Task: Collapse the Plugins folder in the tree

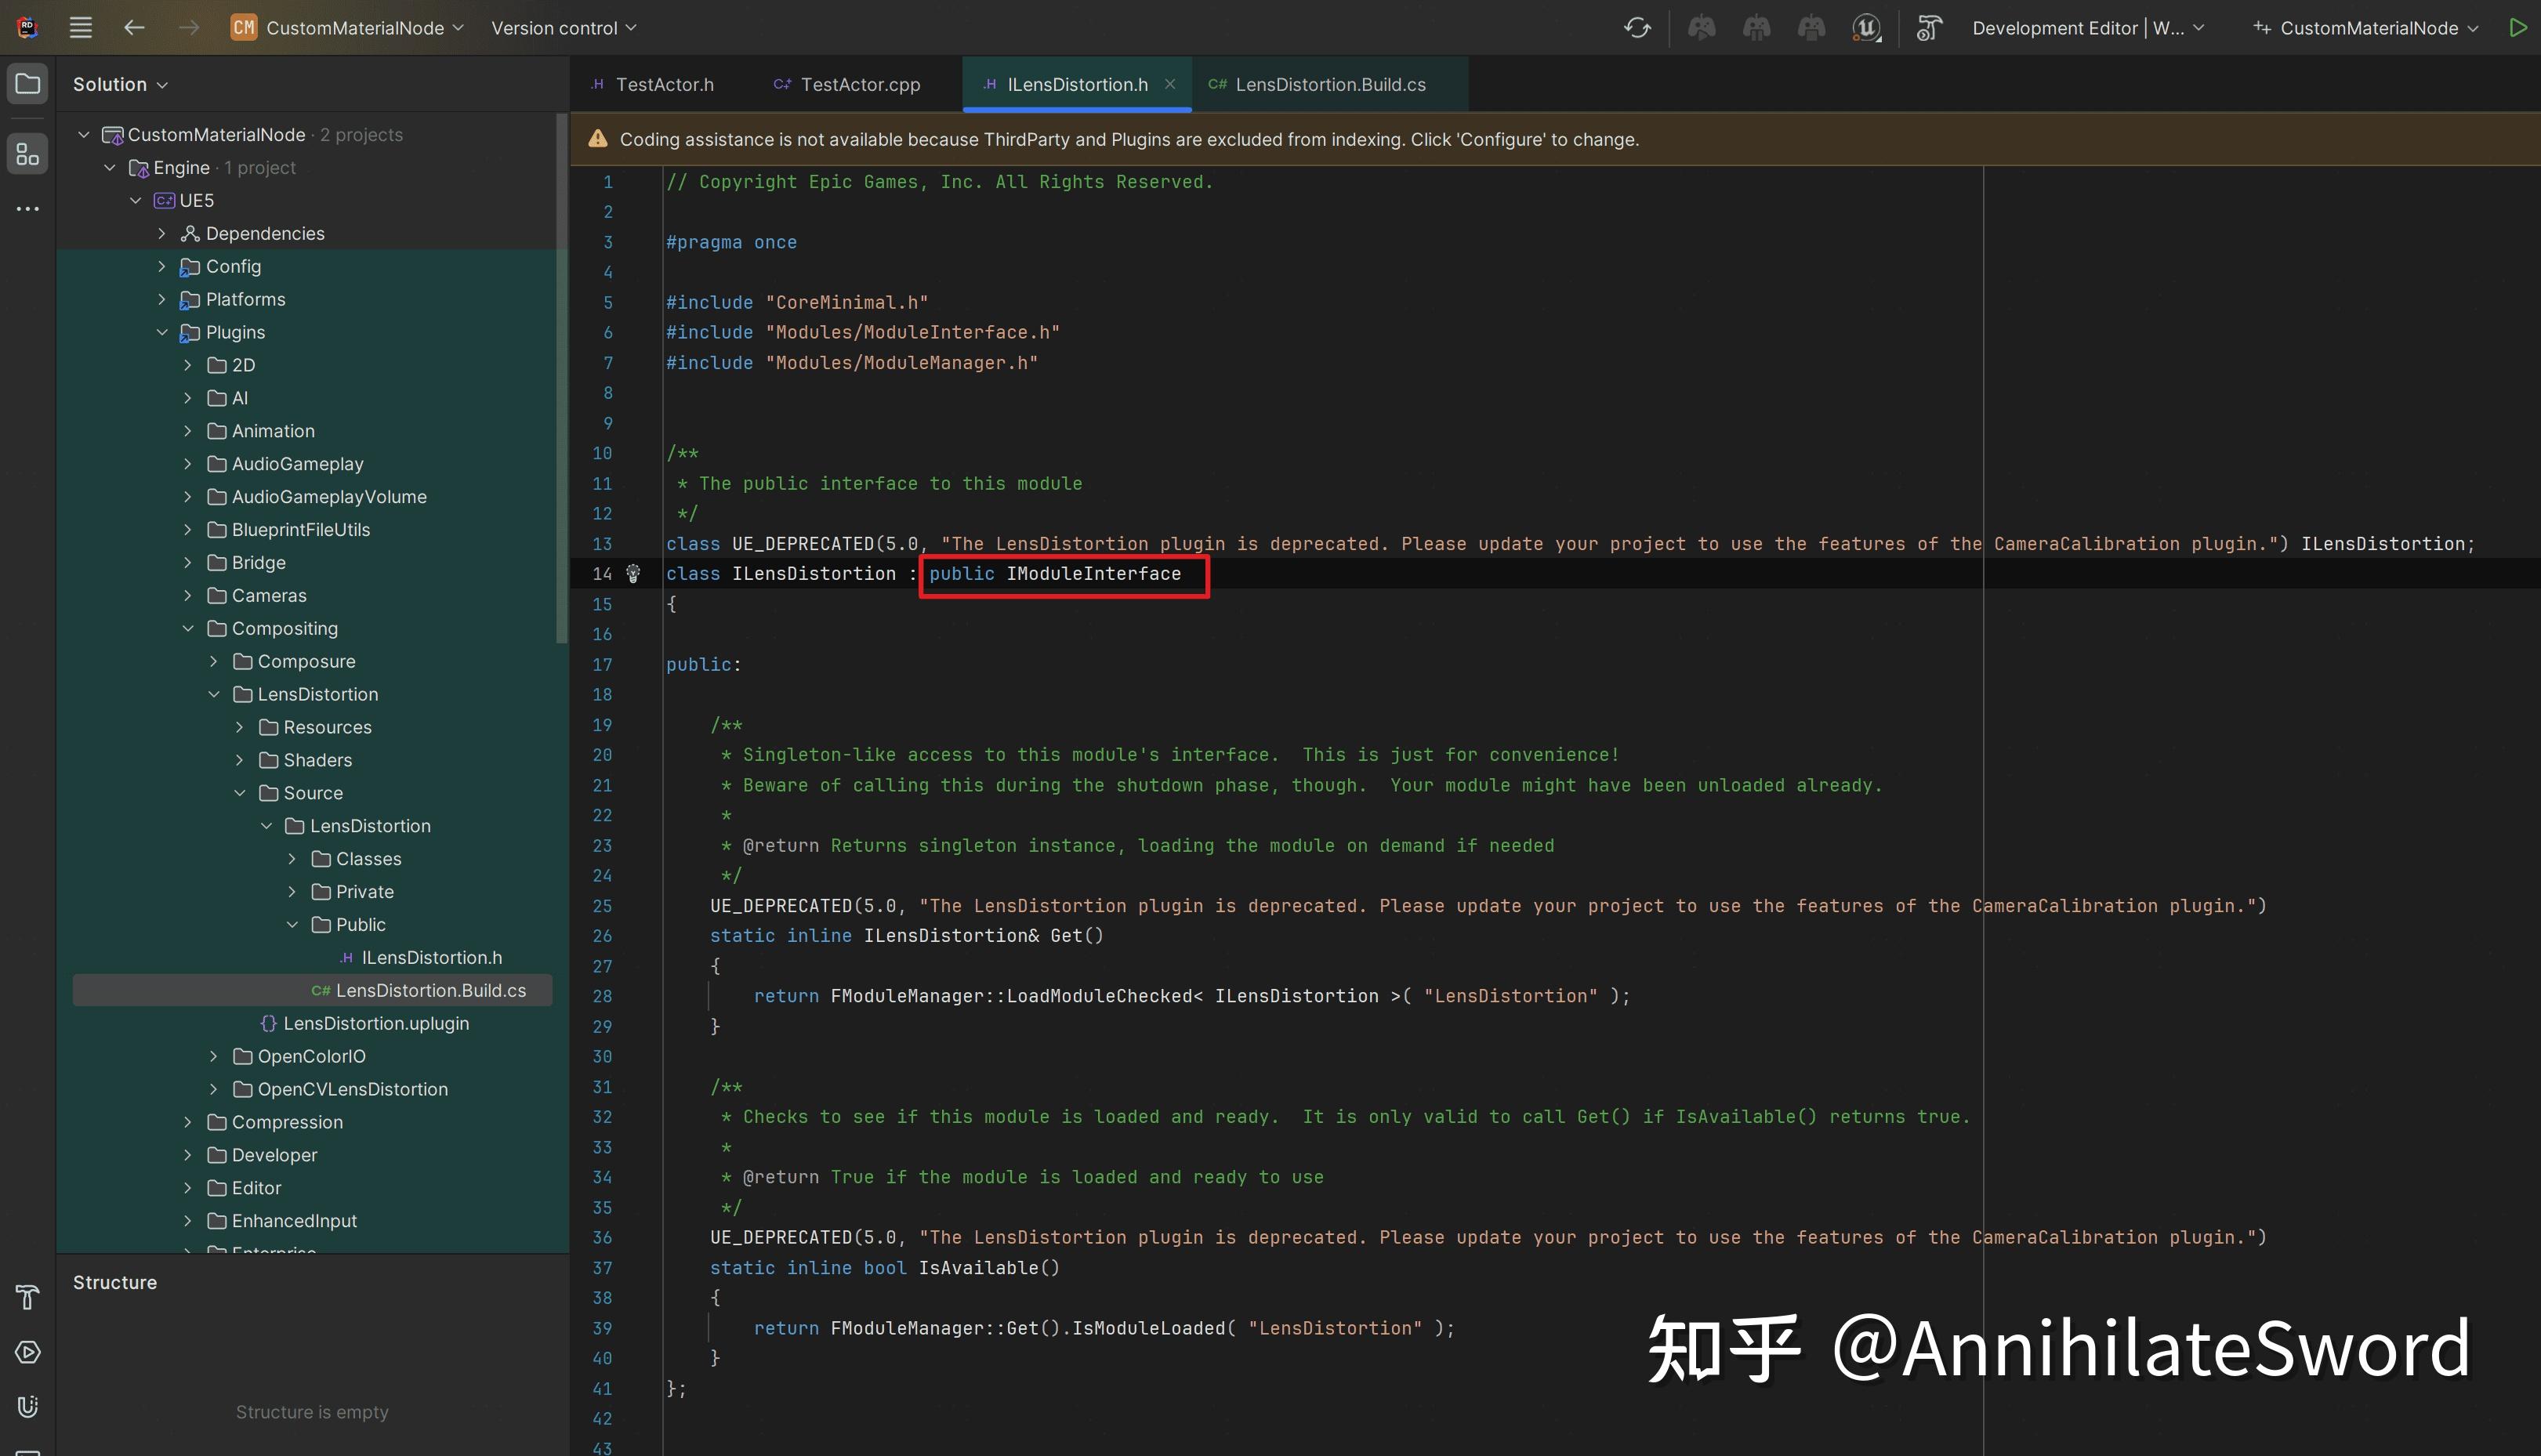Action: point(162,332)
